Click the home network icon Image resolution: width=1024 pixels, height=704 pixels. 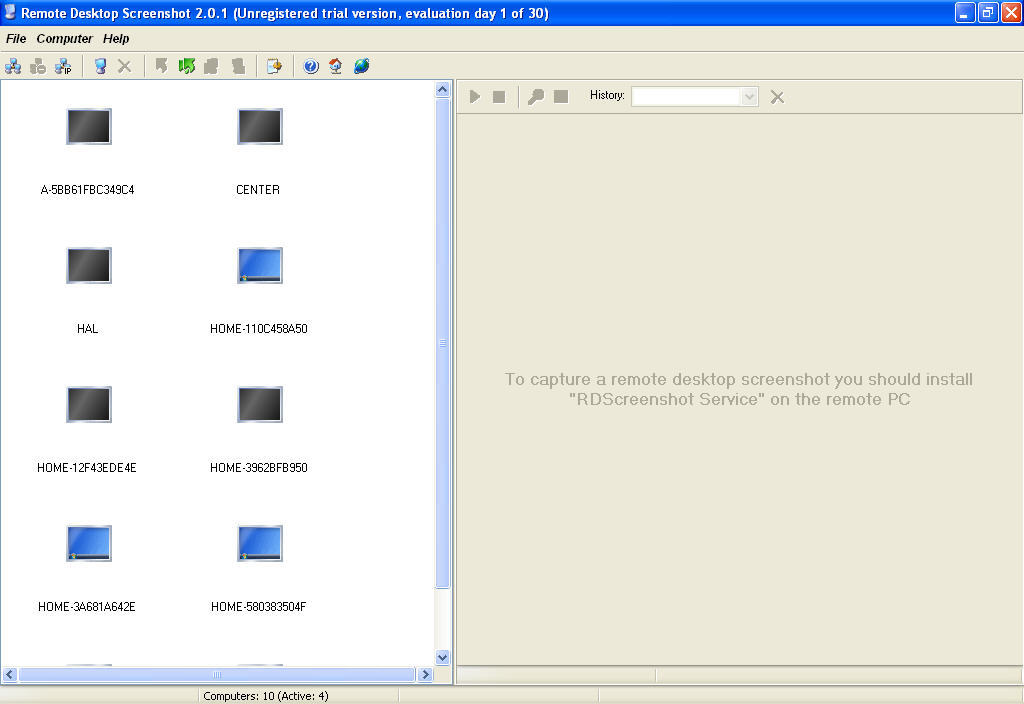click(x=337, y=66)
